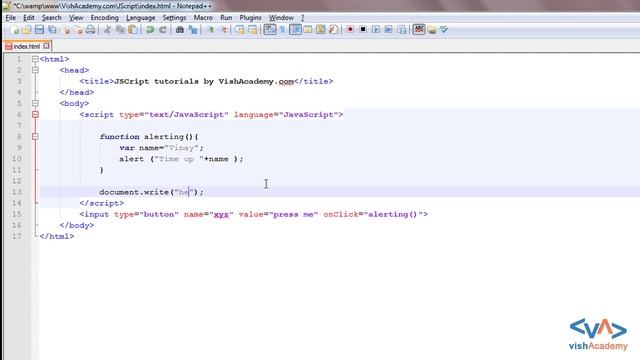Undo with the green arrow icon
This screenshot has width=640, height=360.
[x=150, y=30]
